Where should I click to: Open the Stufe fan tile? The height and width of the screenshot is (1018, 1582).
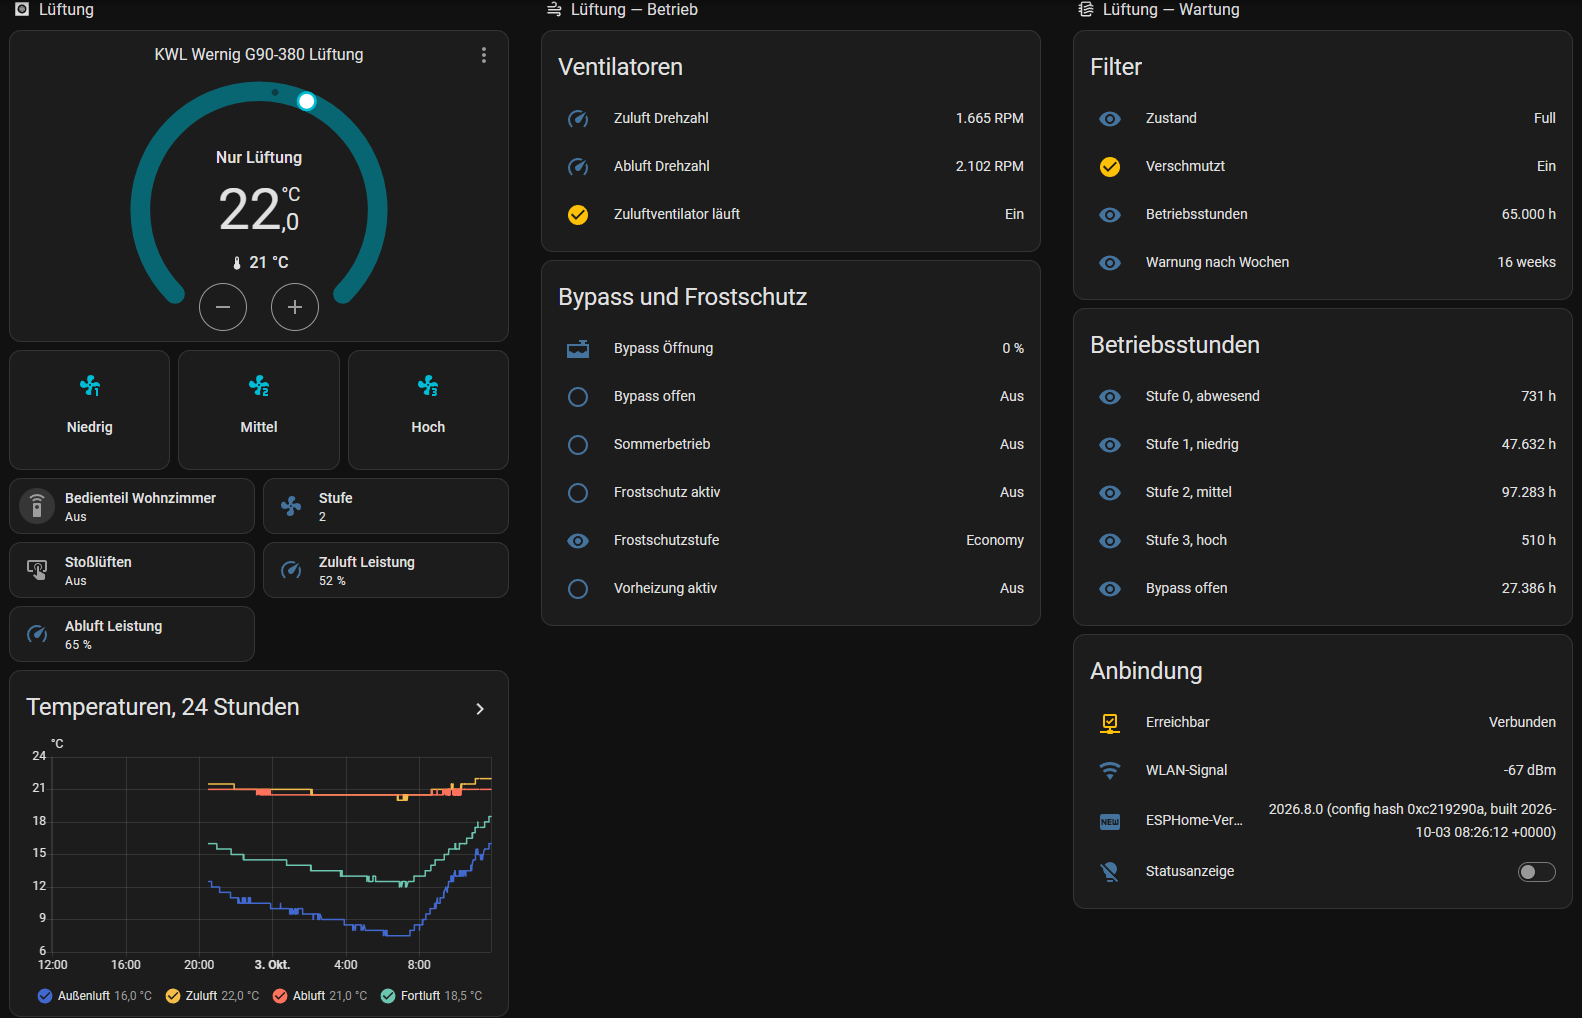coord(386,506)
